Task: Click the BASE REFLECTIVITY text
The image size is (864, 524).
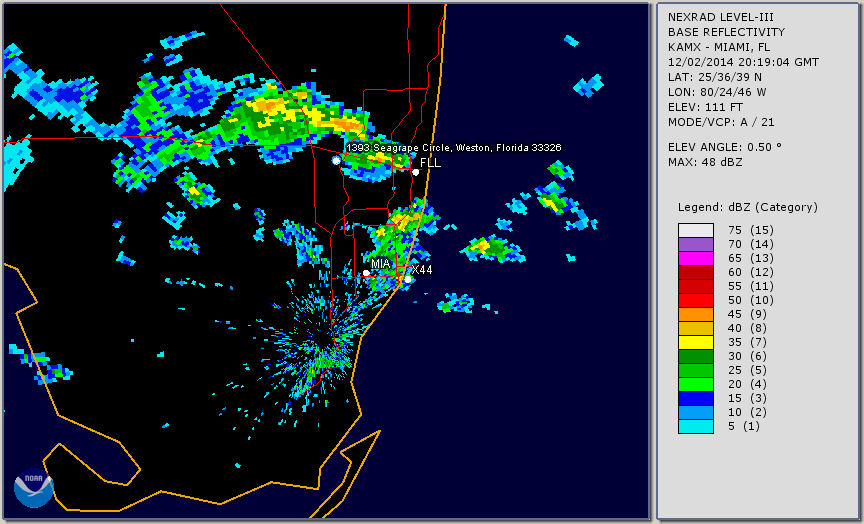Action: [726, 32]
